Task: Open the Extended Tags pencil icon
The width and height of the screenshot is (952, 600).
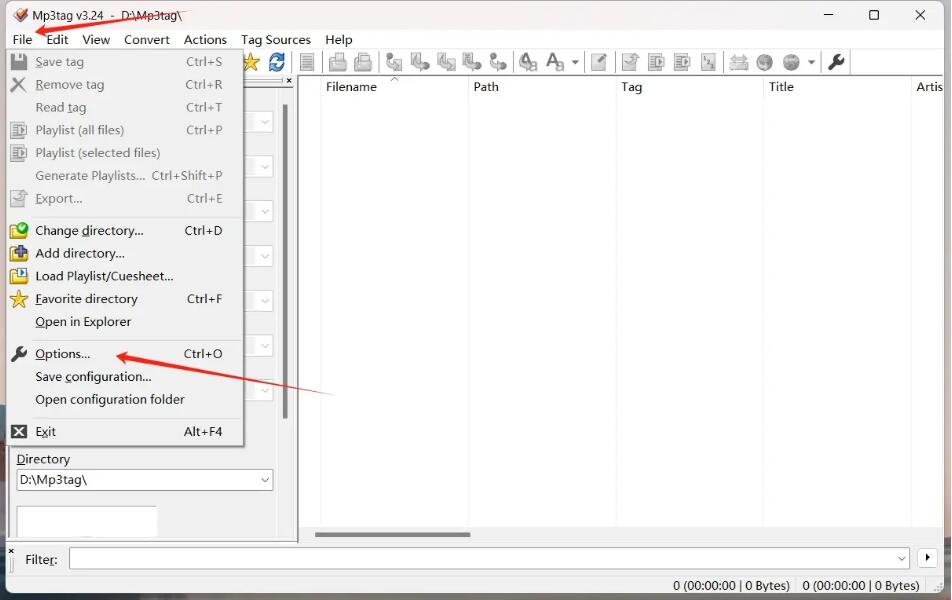Action: coord(599,62)
